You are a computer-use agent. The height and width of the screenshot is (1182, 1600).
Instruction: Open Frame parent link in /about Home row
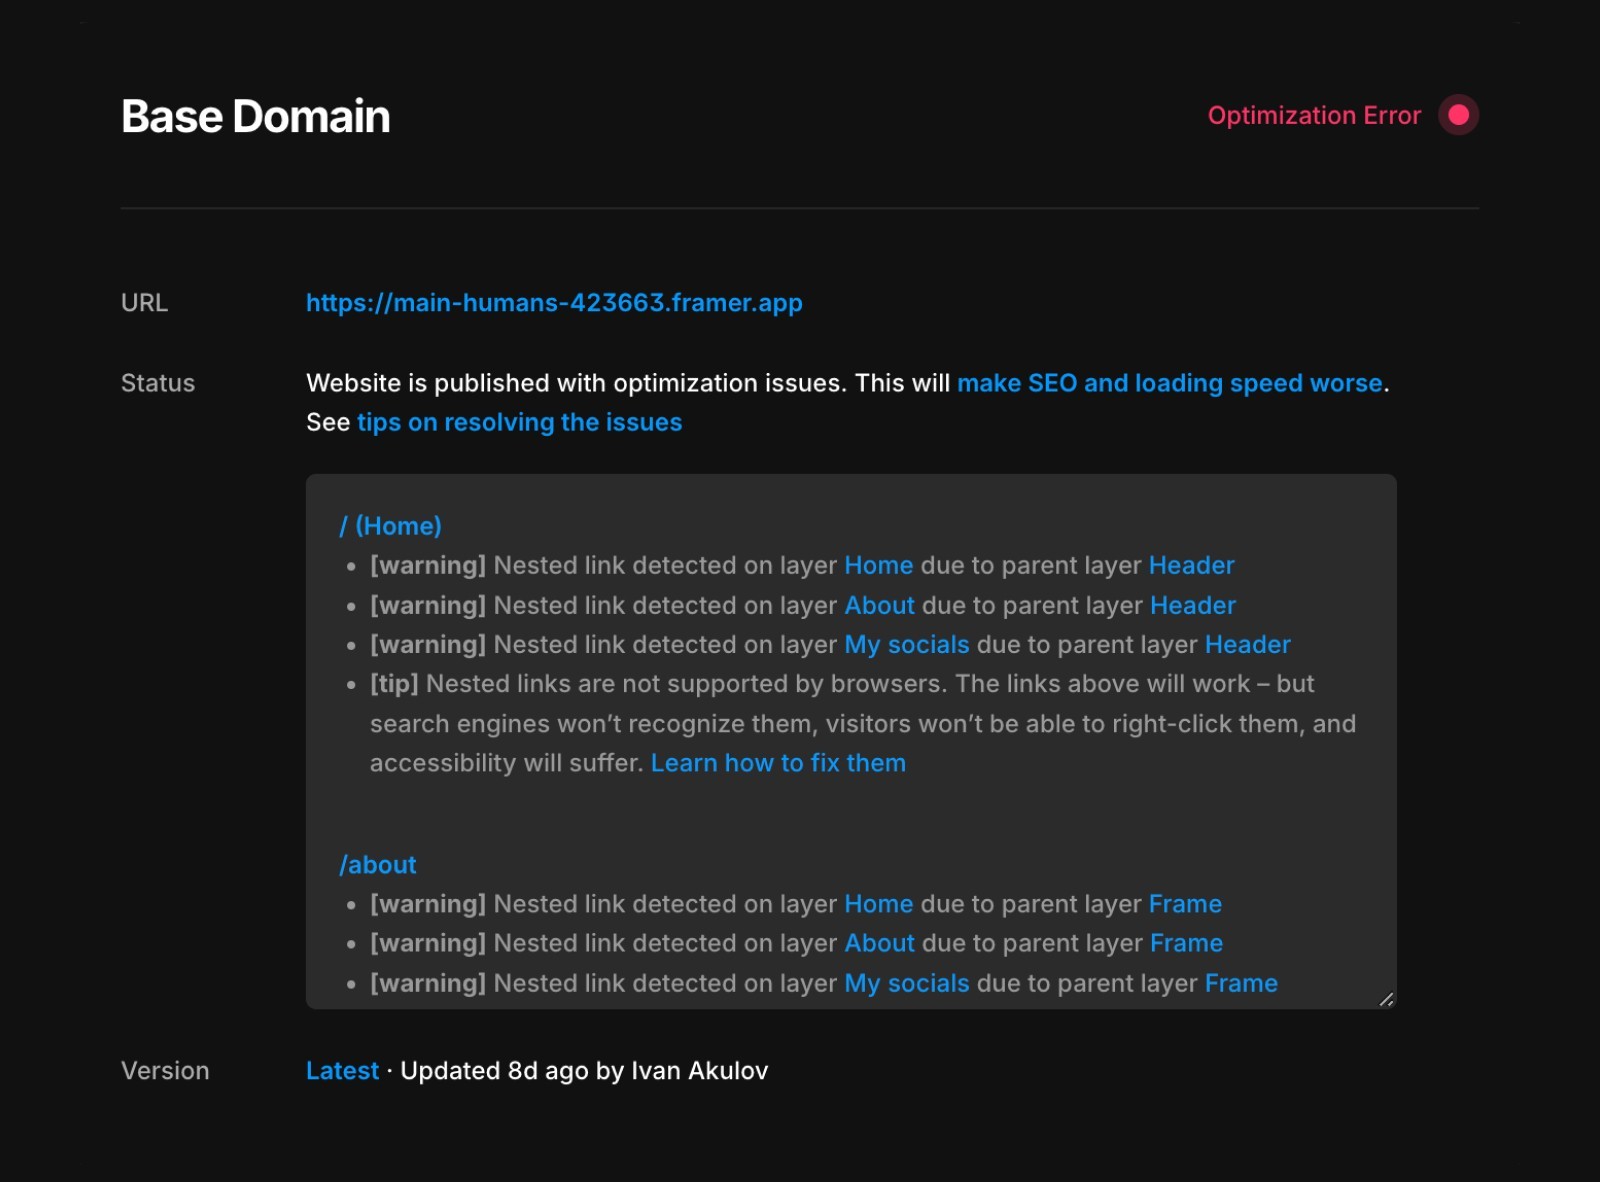click(1185, 904)
